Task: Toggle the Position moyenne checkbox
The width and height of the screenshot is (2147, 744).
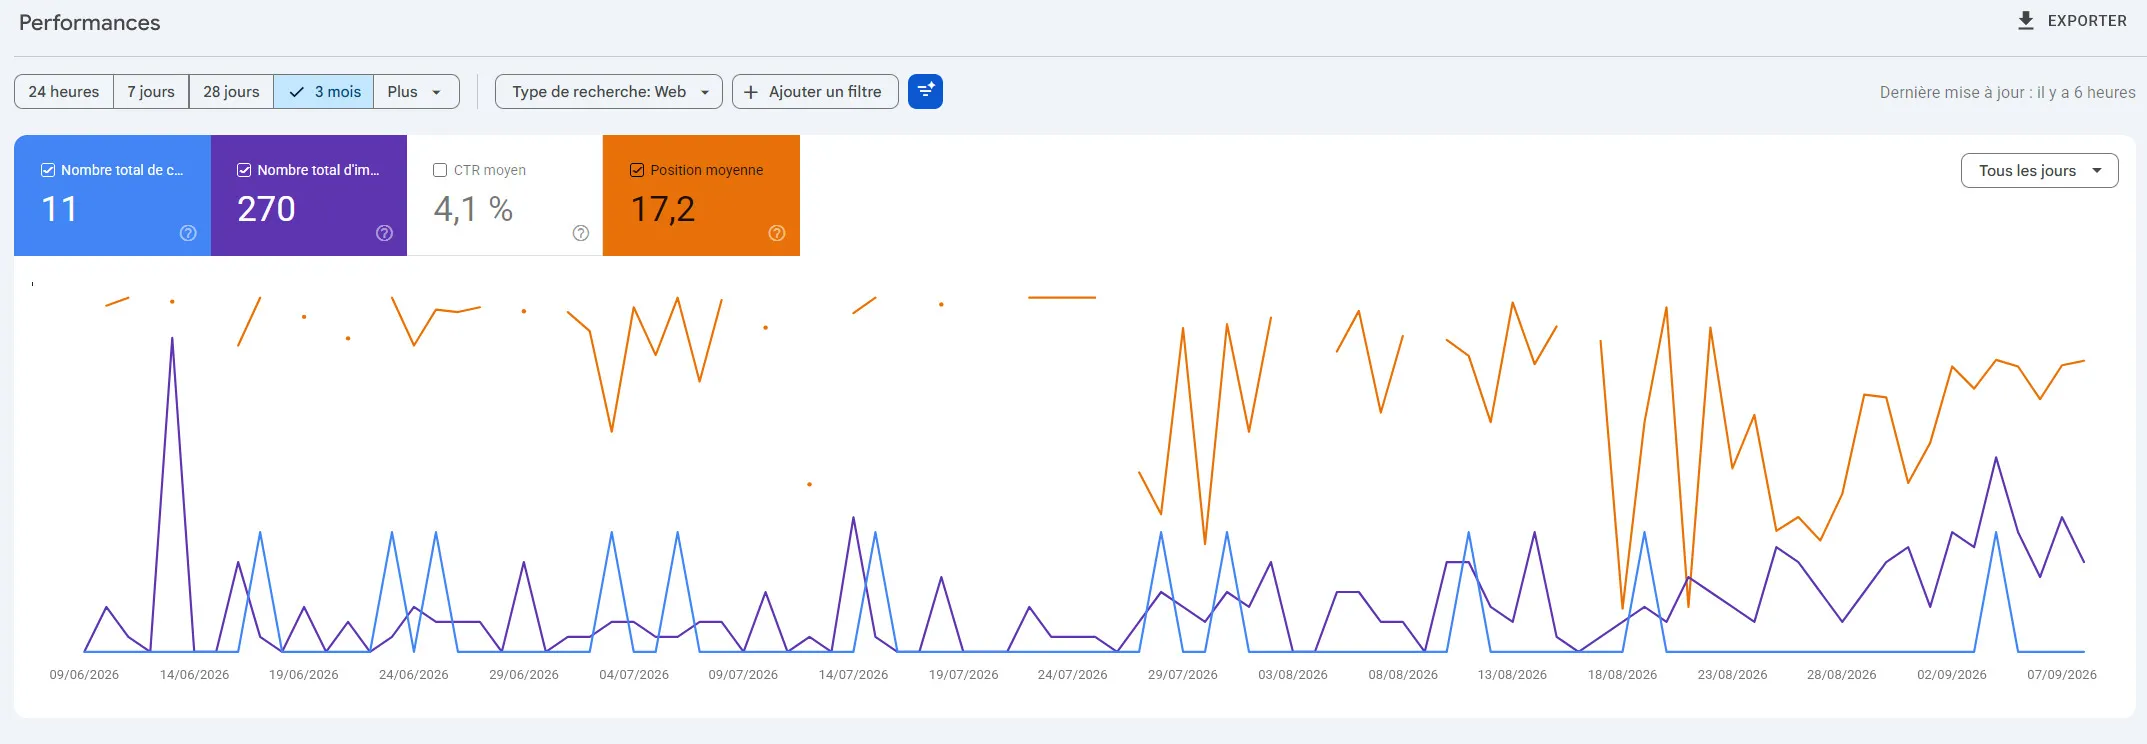Action: click(637, 170)
